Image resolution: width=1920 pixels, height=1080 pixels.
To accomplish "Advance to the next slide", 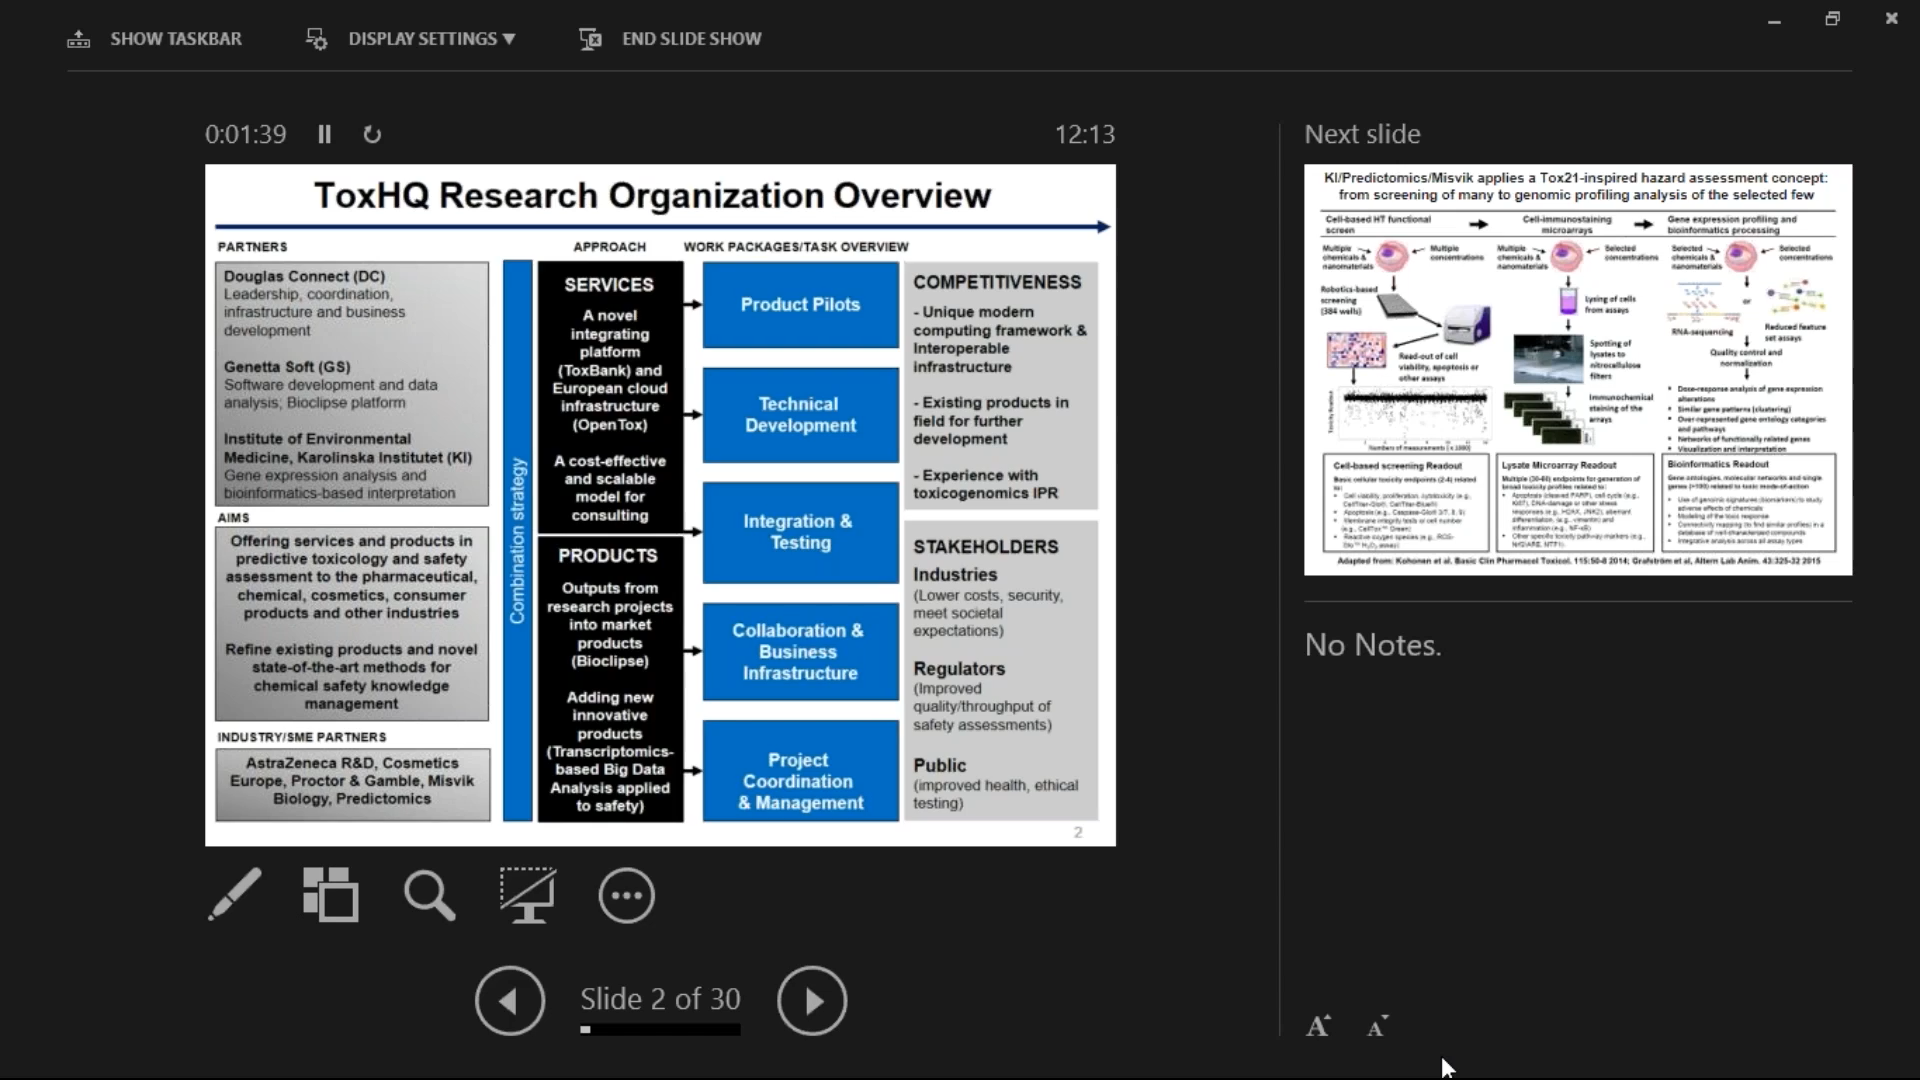I will pos(812,1000).
